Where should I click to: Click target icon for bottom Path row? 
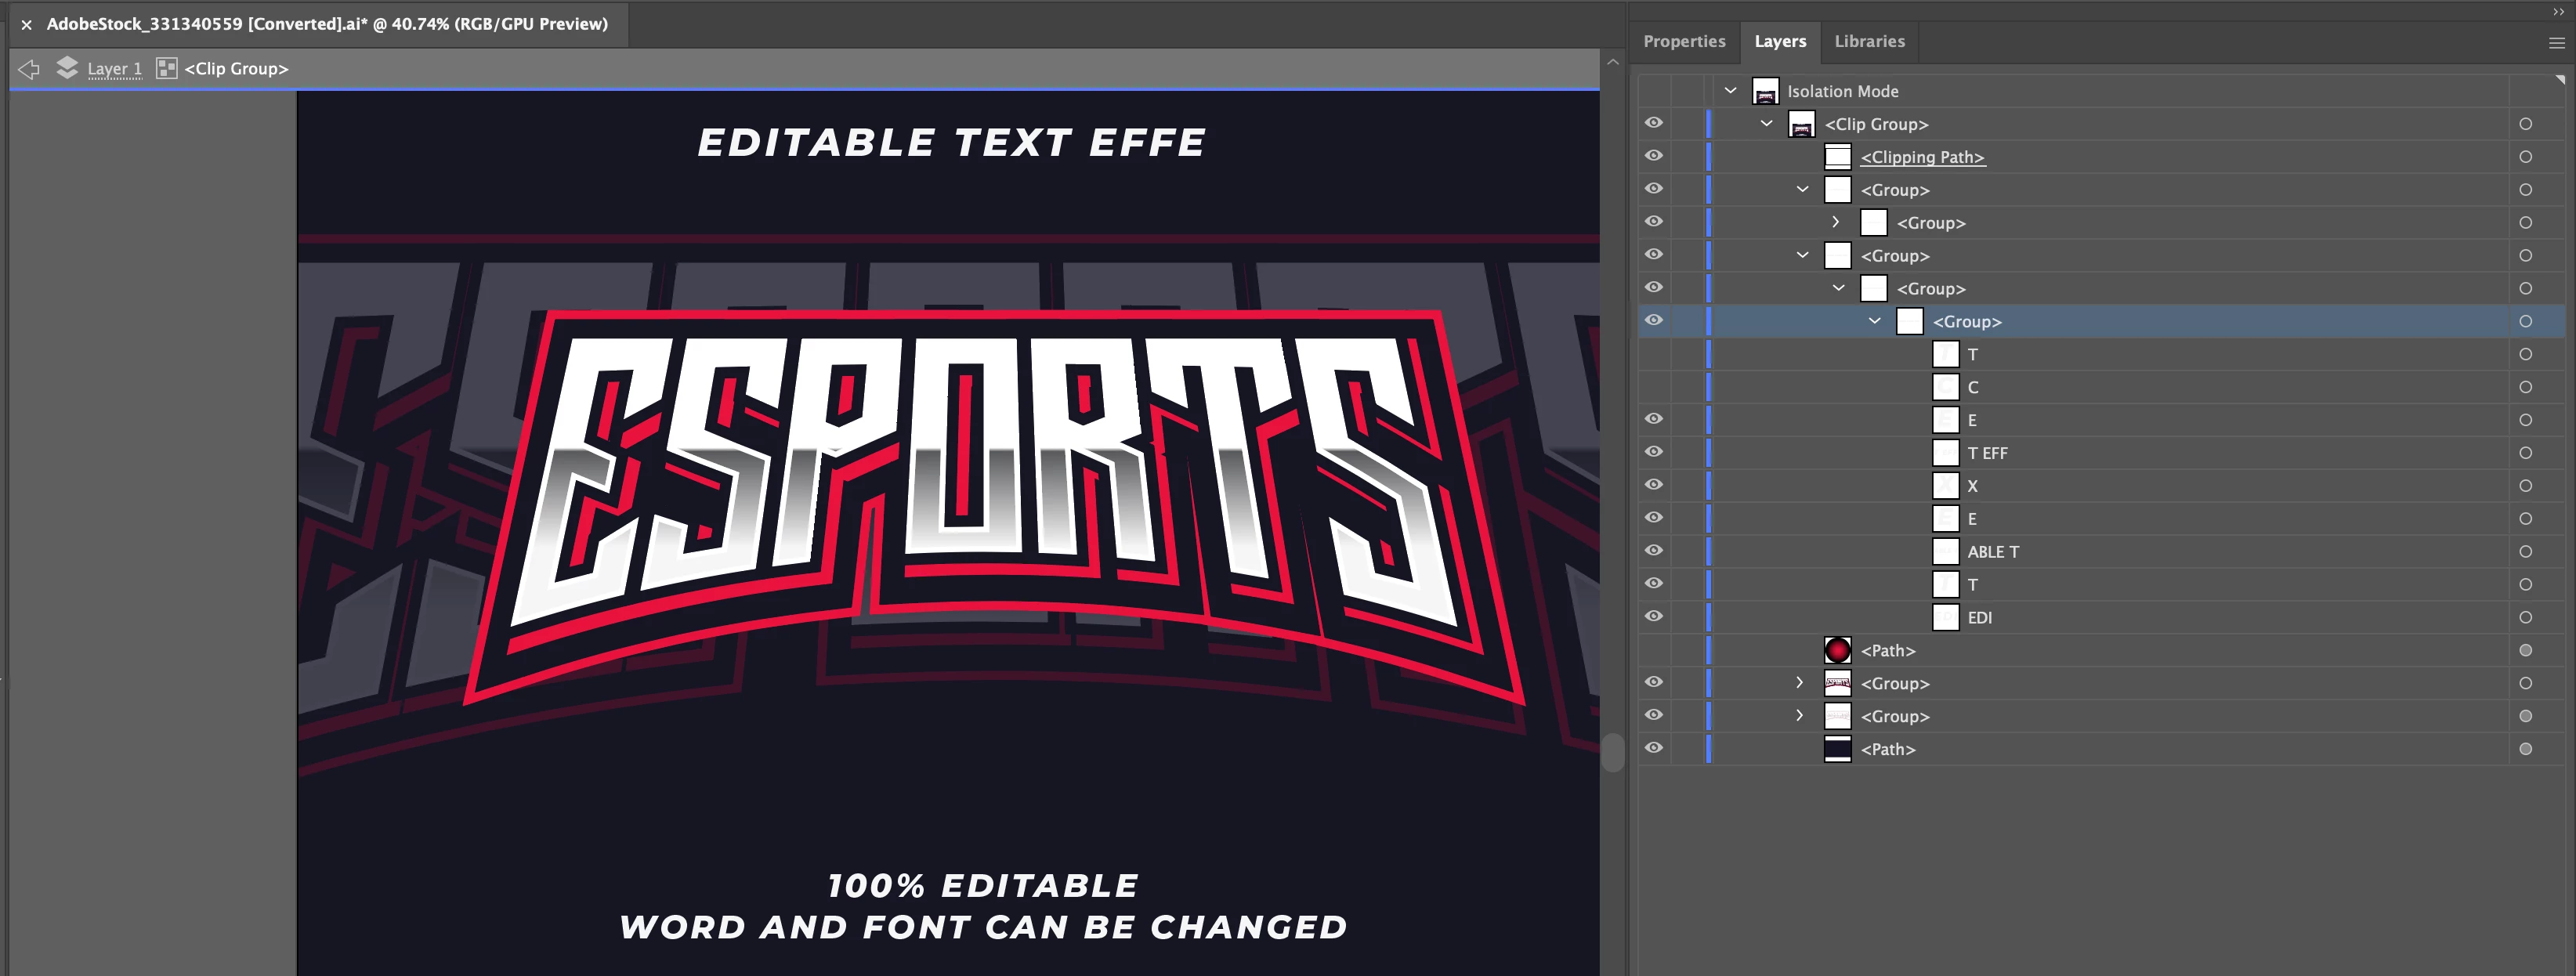(x=2525, y=749)
